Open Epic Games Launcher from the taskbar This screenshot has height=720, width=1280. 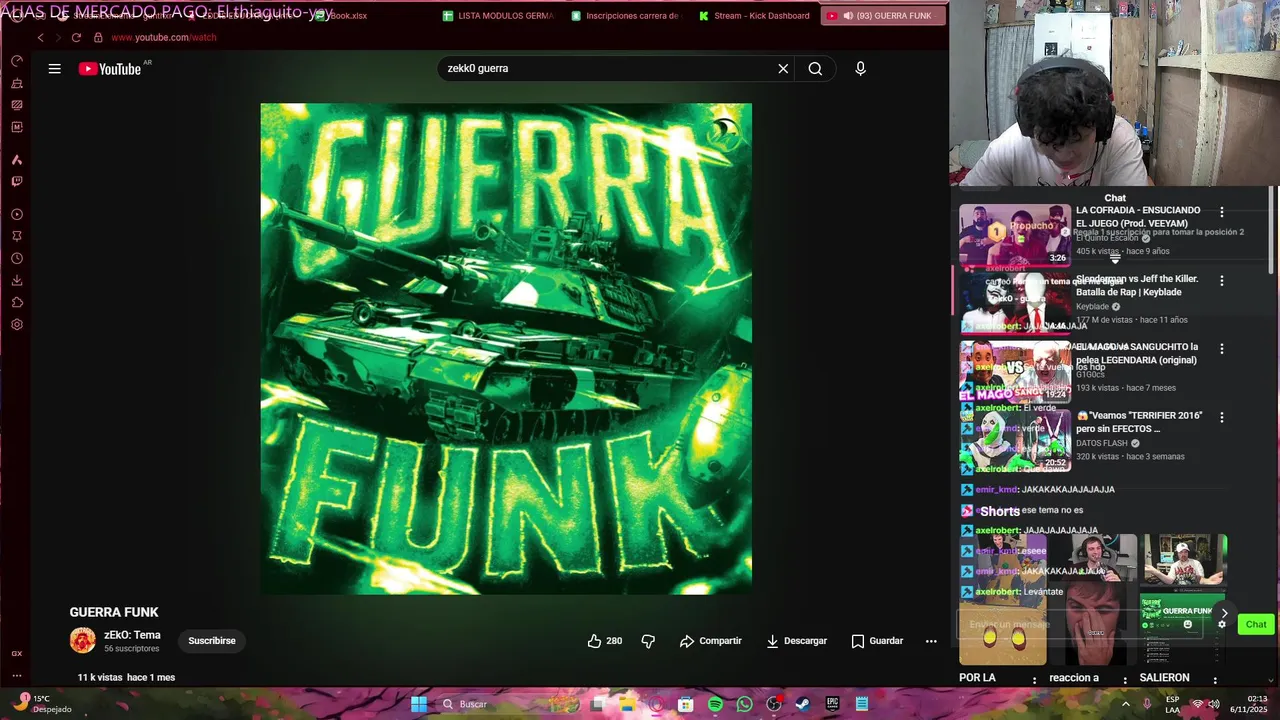(x=832, y=704)
